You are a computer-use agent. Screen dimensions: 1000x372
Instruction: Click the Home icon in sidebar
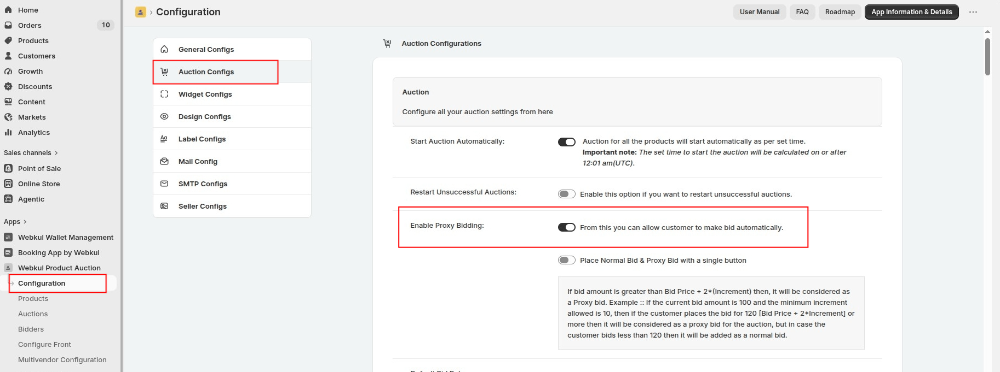click(x=8, y=10)
